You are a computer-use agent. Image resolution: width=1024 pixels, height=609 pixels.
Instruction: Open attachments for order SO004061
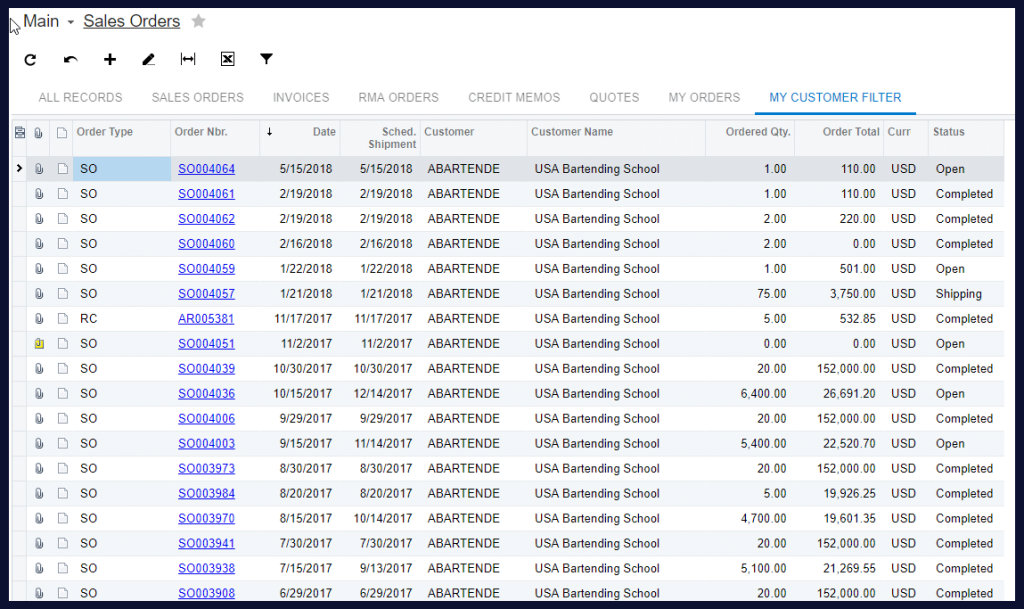click(39, 194)
